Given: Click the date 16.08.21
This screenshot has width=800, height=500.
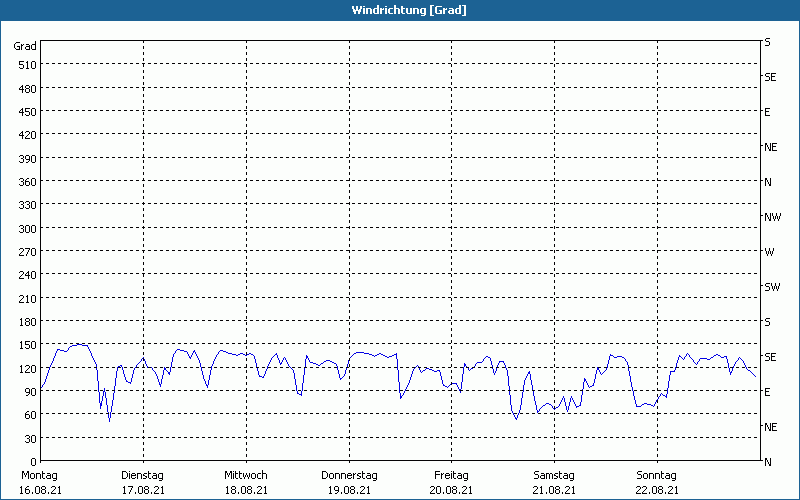Looking at the screenshot, I should 40,491.
